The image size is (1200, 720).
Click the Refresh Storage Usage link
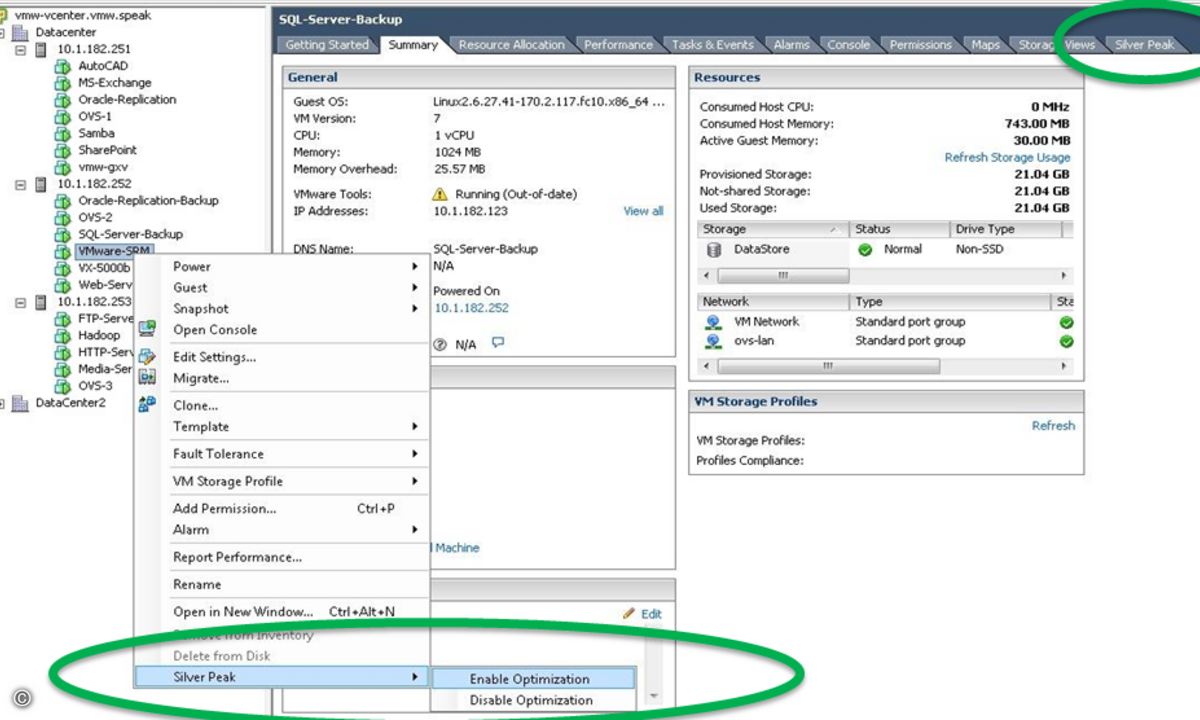(x=1007, y=157)
